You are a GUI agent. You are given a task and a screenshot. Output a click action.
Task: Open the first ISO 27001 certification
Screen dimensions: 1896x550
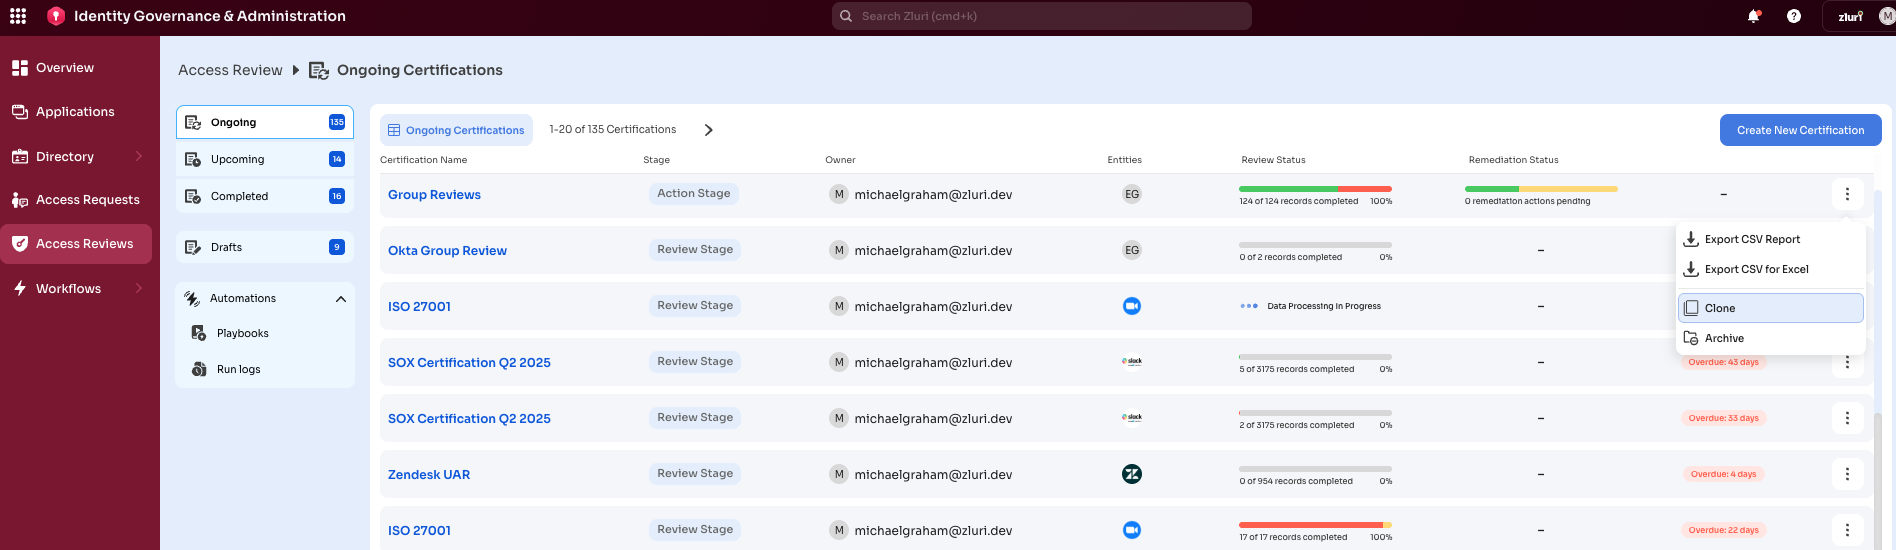419,307
